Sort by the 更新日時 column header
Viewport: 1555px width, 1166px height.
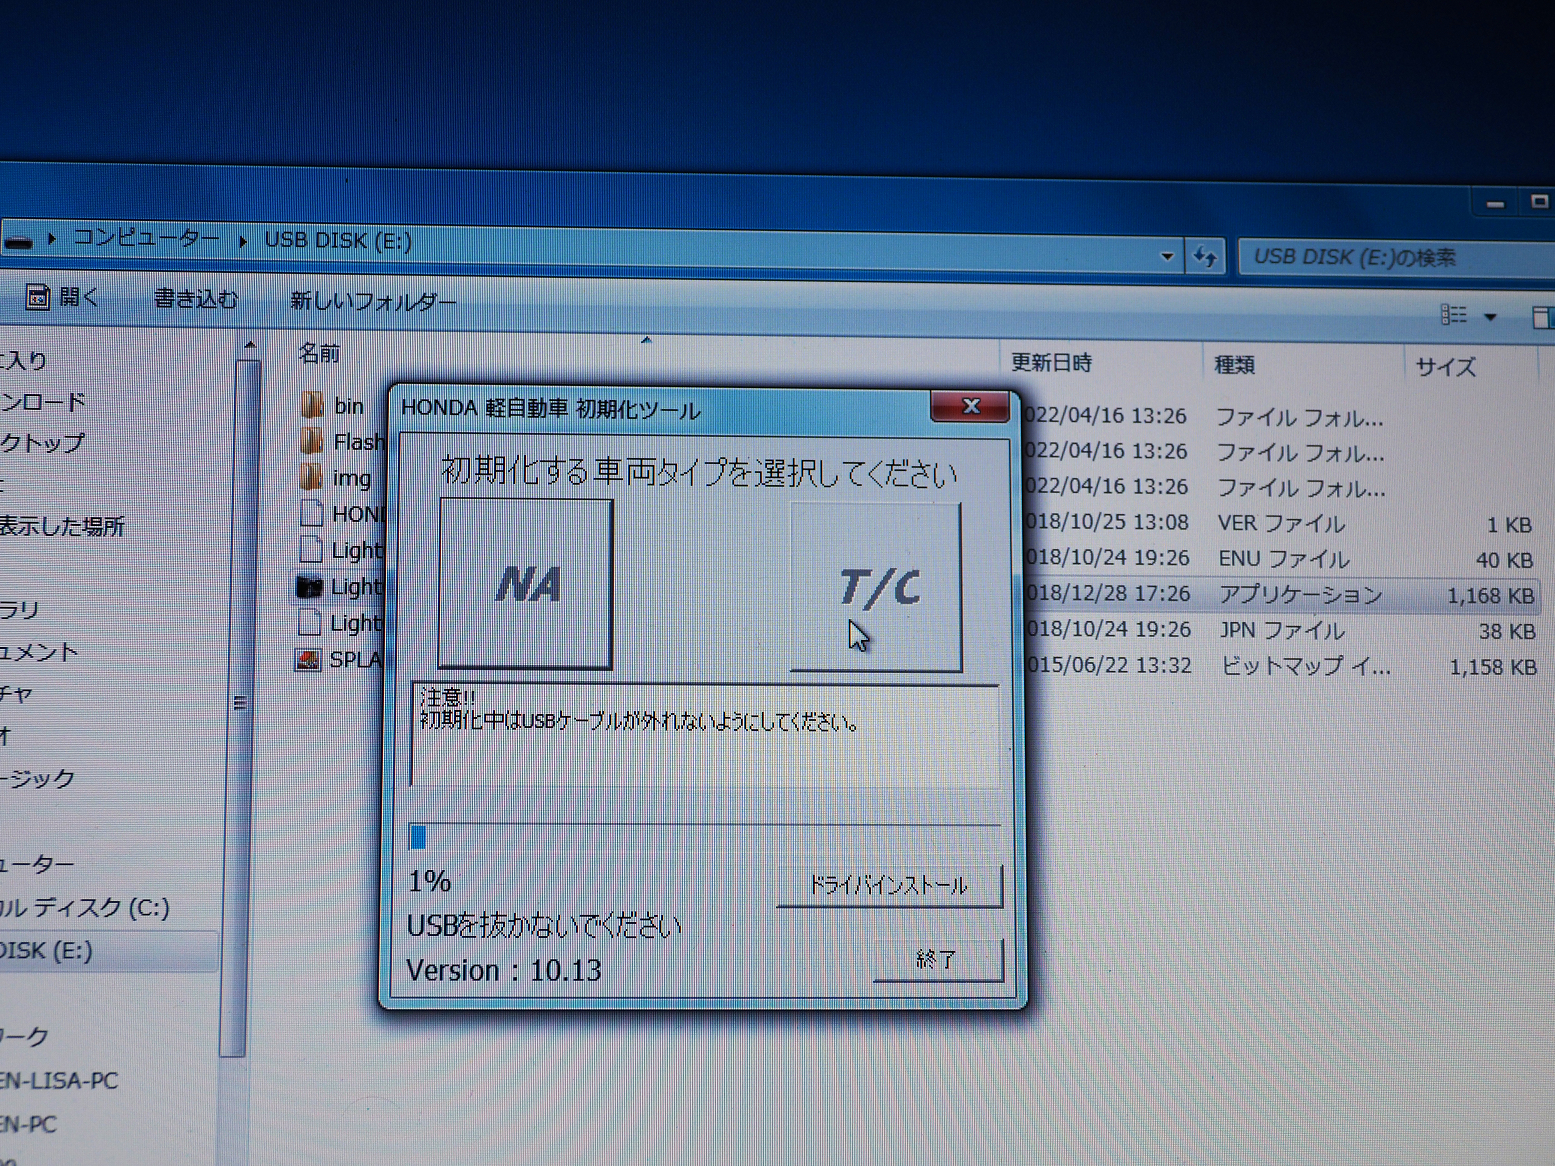pos(1051,362)
